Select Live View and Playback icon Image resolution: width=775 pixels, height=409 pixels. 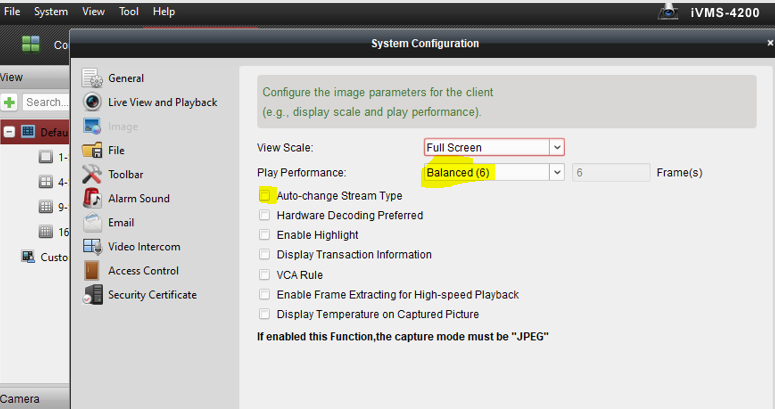(92, 102)
